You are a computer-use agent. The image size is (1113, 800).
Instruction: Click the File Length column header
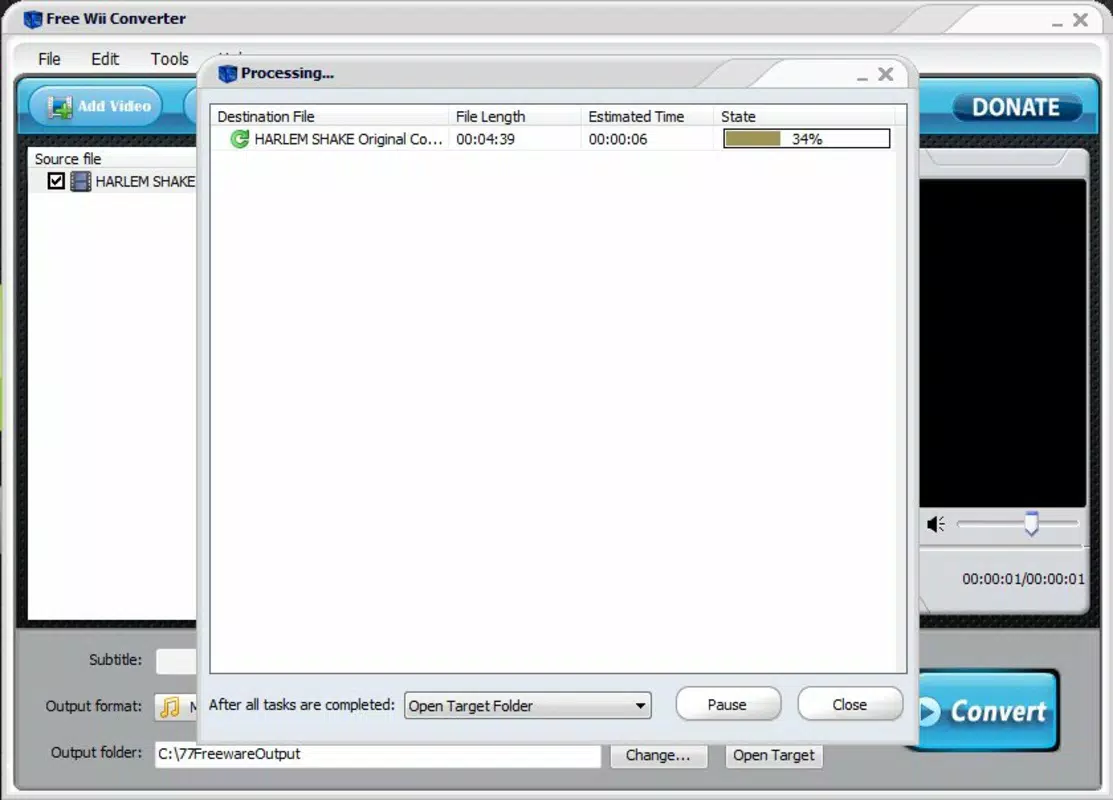[x=515, y=116]
